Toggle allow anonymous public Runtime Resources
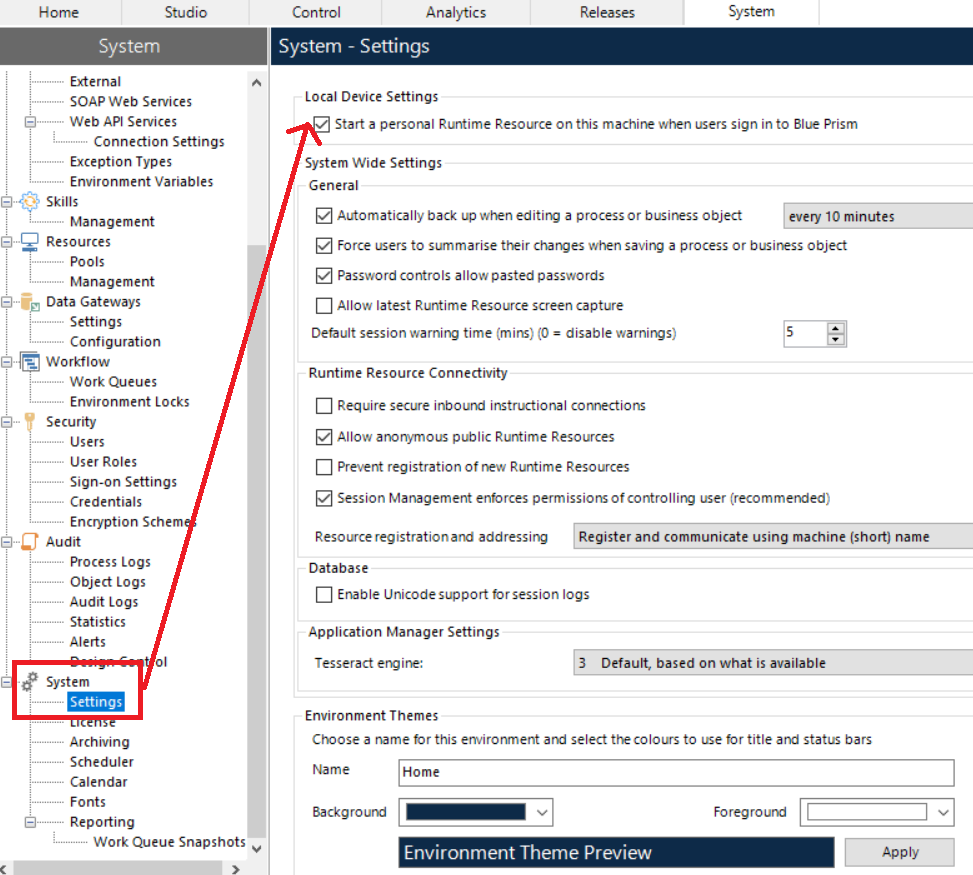This screenshot has height=875, width=973. pyautogui.click(x=324, y=437)
